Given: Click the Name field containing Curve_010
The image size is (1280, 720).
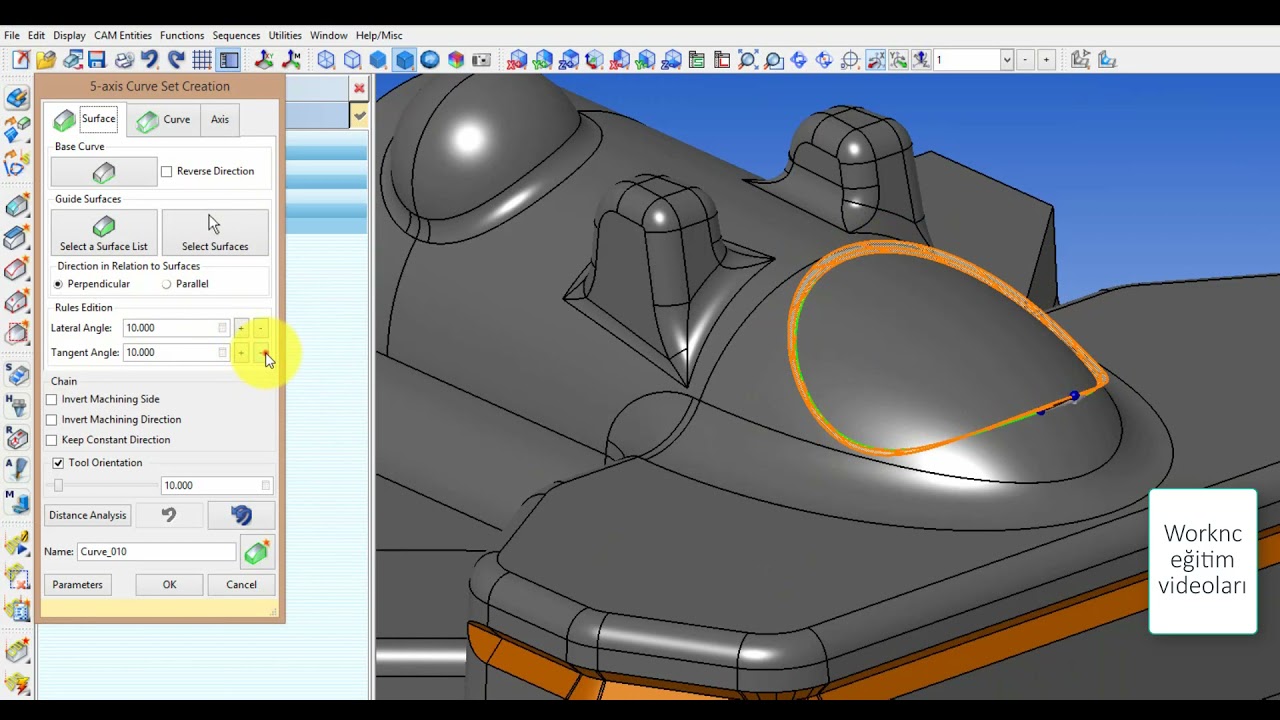Looking at the screenshot, I should pos(156,552).
